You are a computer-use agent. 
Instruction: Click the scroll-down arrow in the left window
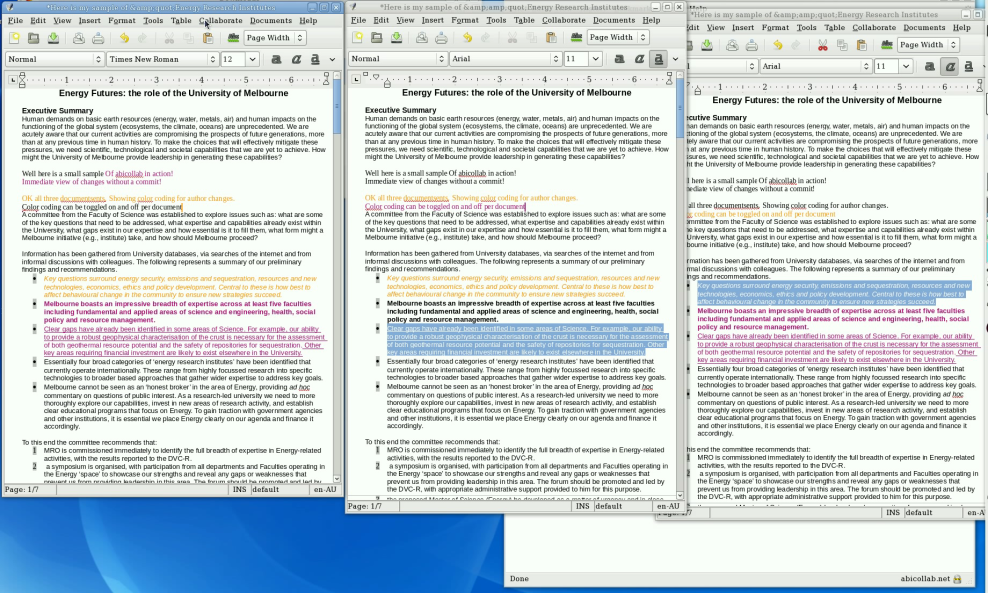point(336,479)
